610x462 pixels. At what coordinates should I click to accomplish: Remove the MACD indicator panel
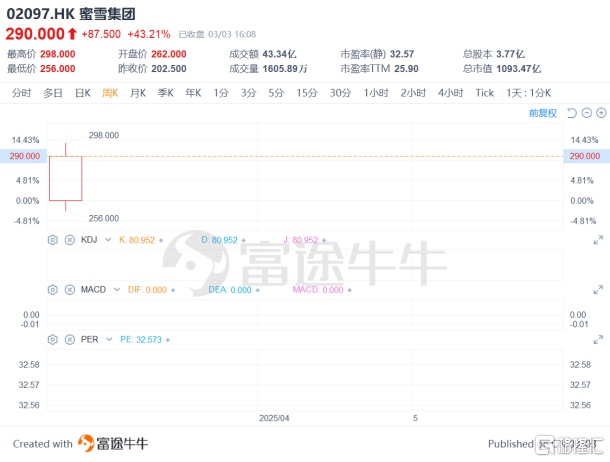point(69,289)
